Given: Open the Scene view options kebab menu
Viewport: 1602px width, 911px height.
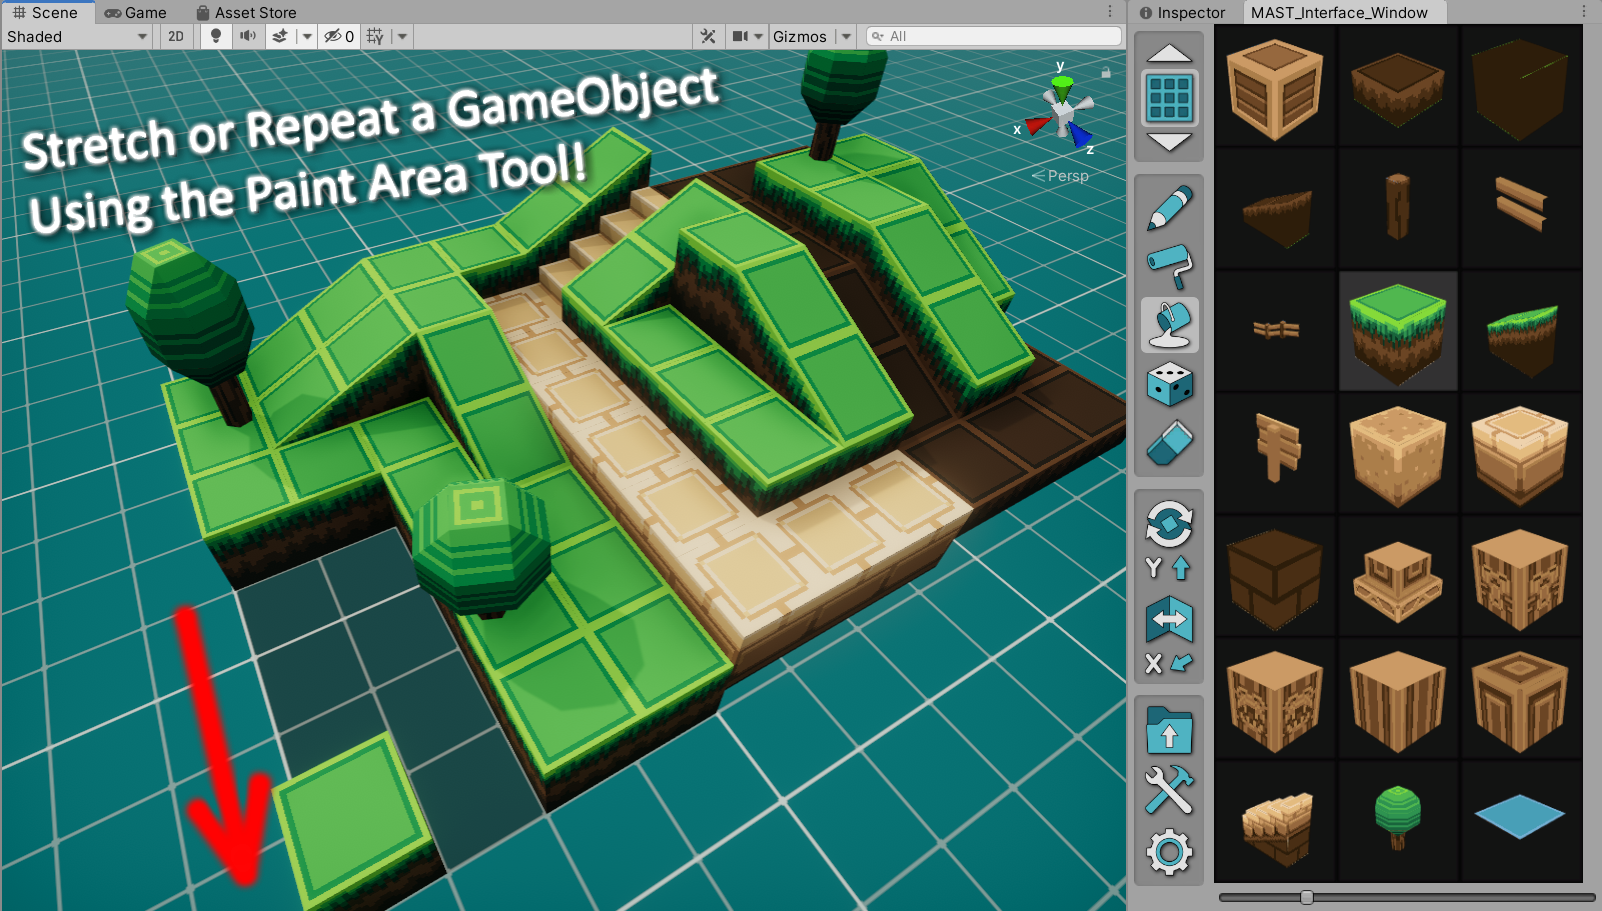Looking at the screenshot, I should 1110,12.
